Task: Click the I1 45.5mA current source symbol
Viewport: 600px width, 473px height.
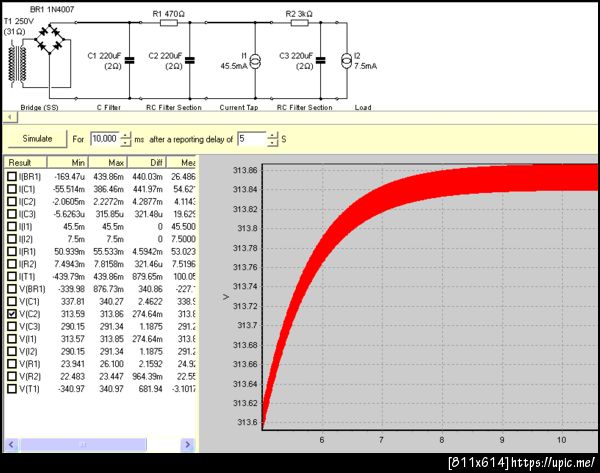Action: click(x=255, y=61)
